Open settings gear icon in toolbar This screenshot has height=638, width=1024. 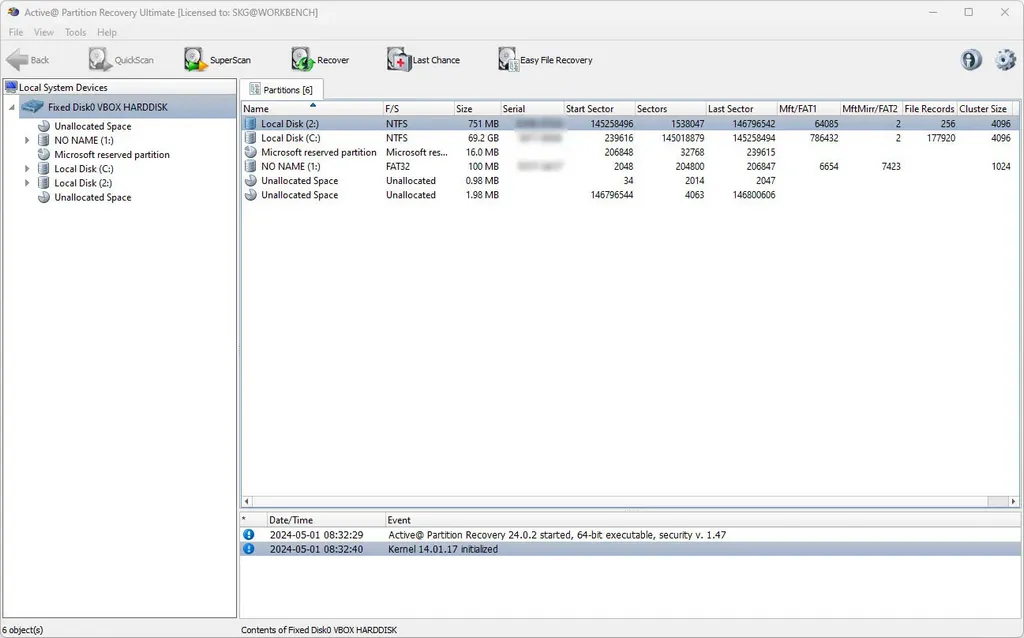(1005, 60)
